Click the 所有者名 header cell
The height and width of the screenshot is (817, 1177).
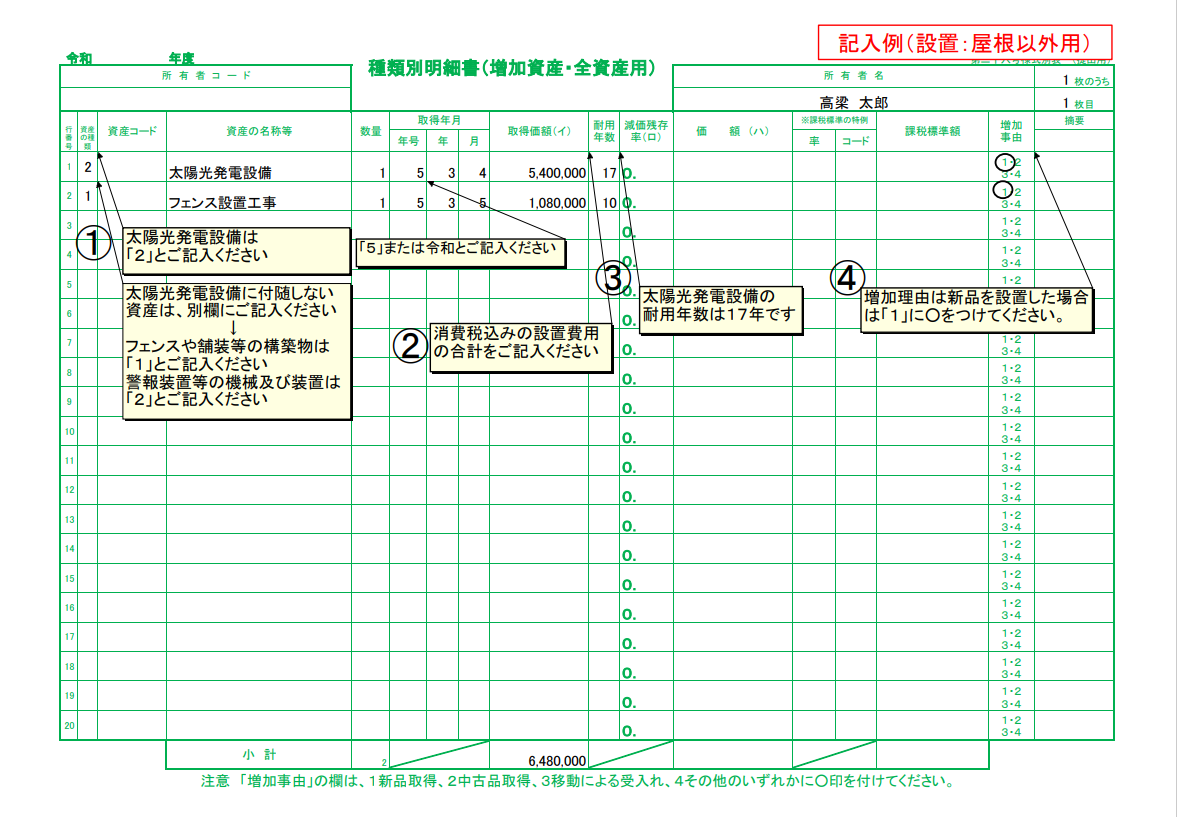click(x=853, y=76)
